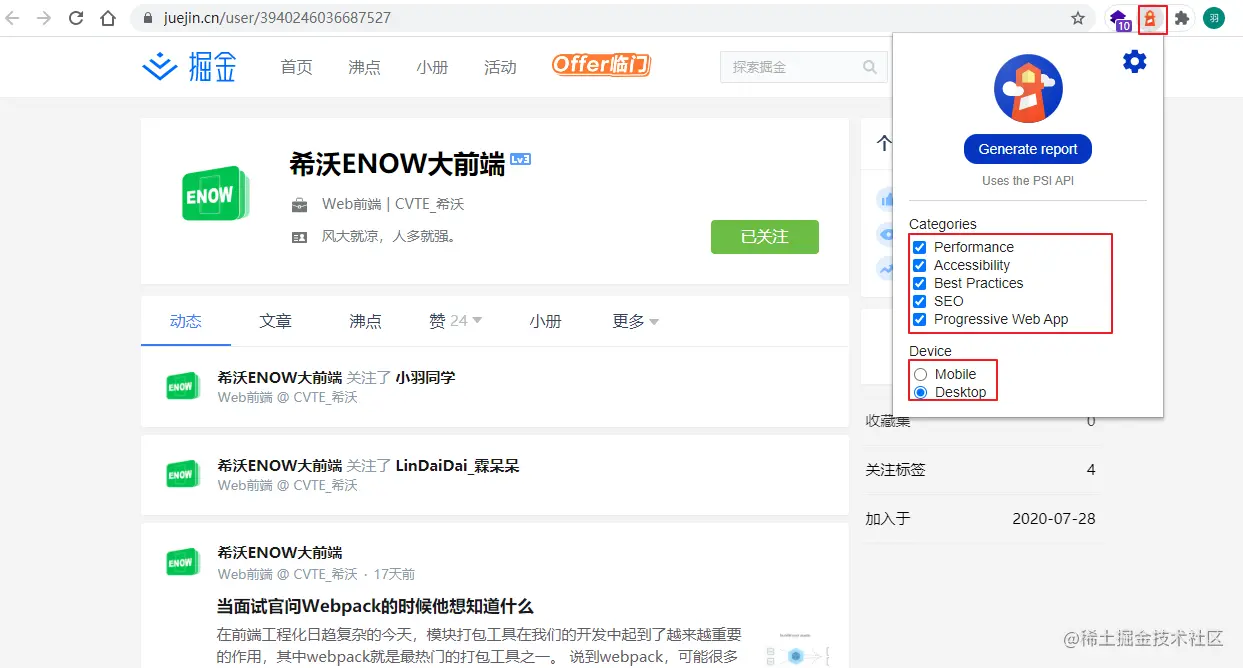Click the briefcase job icon

pyautogui.click(x=299, y=205)
